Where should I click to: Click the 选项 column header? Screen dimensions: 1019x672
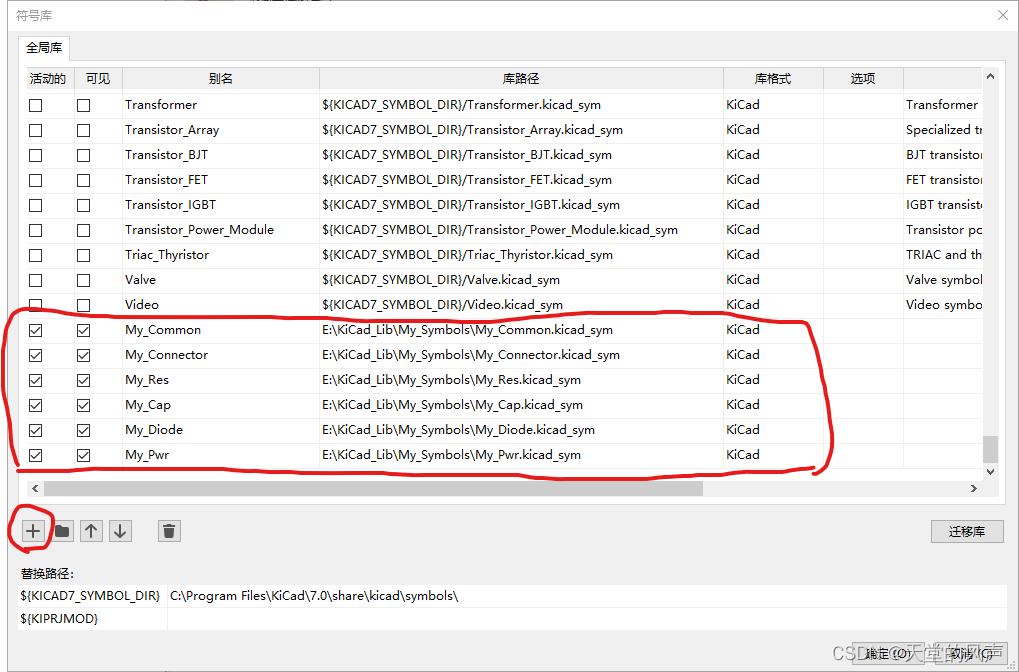(863, 79)
